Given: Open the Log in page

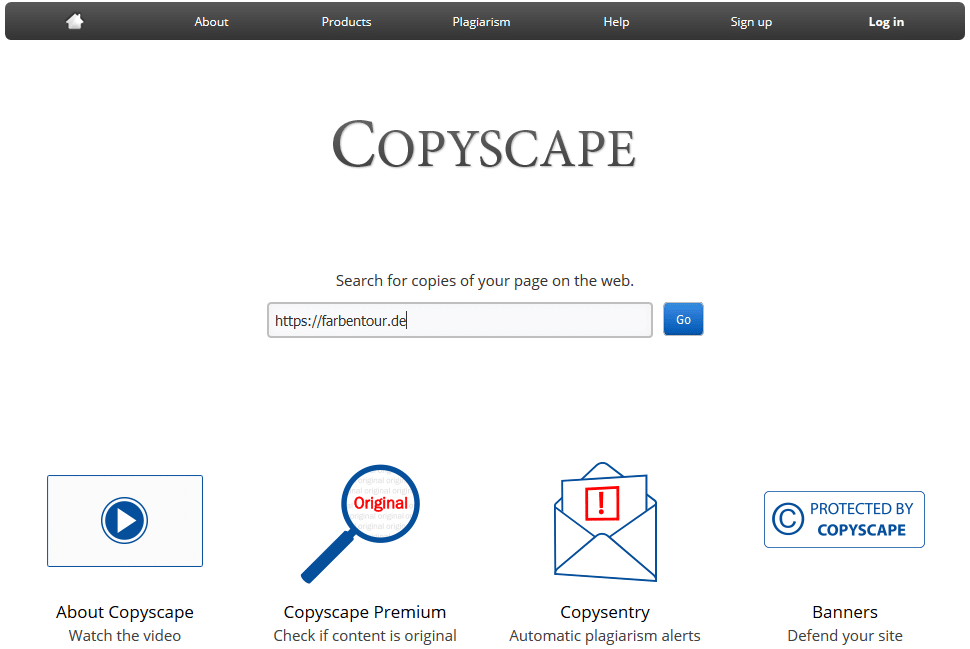Looking at the screenshot, I should pos(886,22).
